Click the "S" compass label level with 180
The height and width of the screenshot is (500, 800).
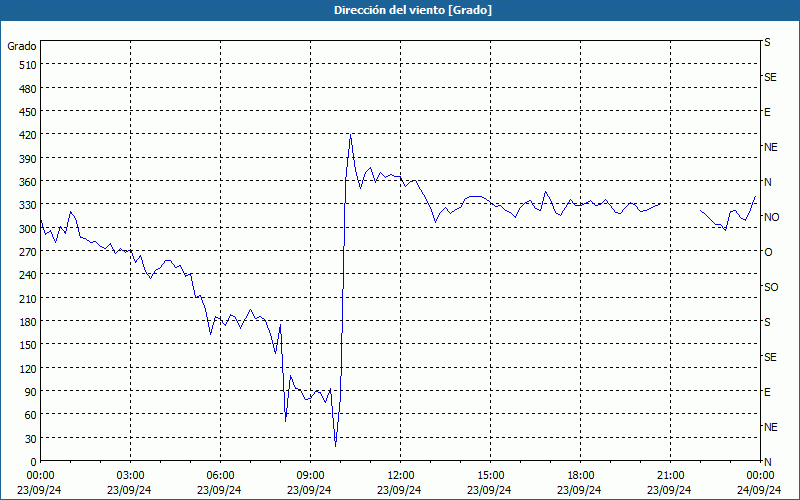pyautogui.click(x=767, y=322)
